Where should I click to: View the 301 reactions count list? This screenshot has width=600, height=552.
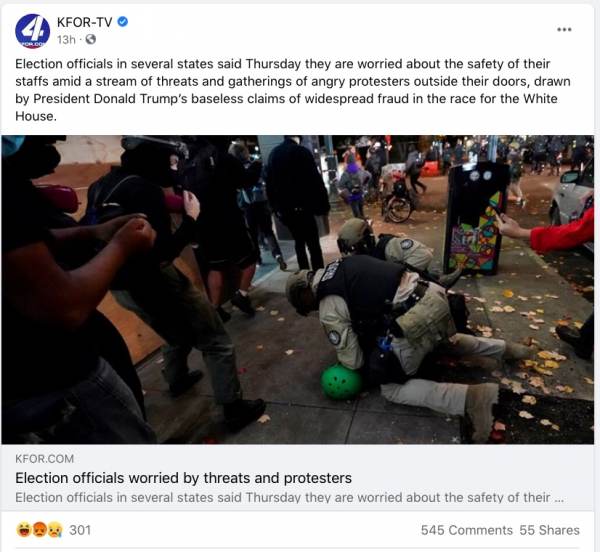[80, 530]
